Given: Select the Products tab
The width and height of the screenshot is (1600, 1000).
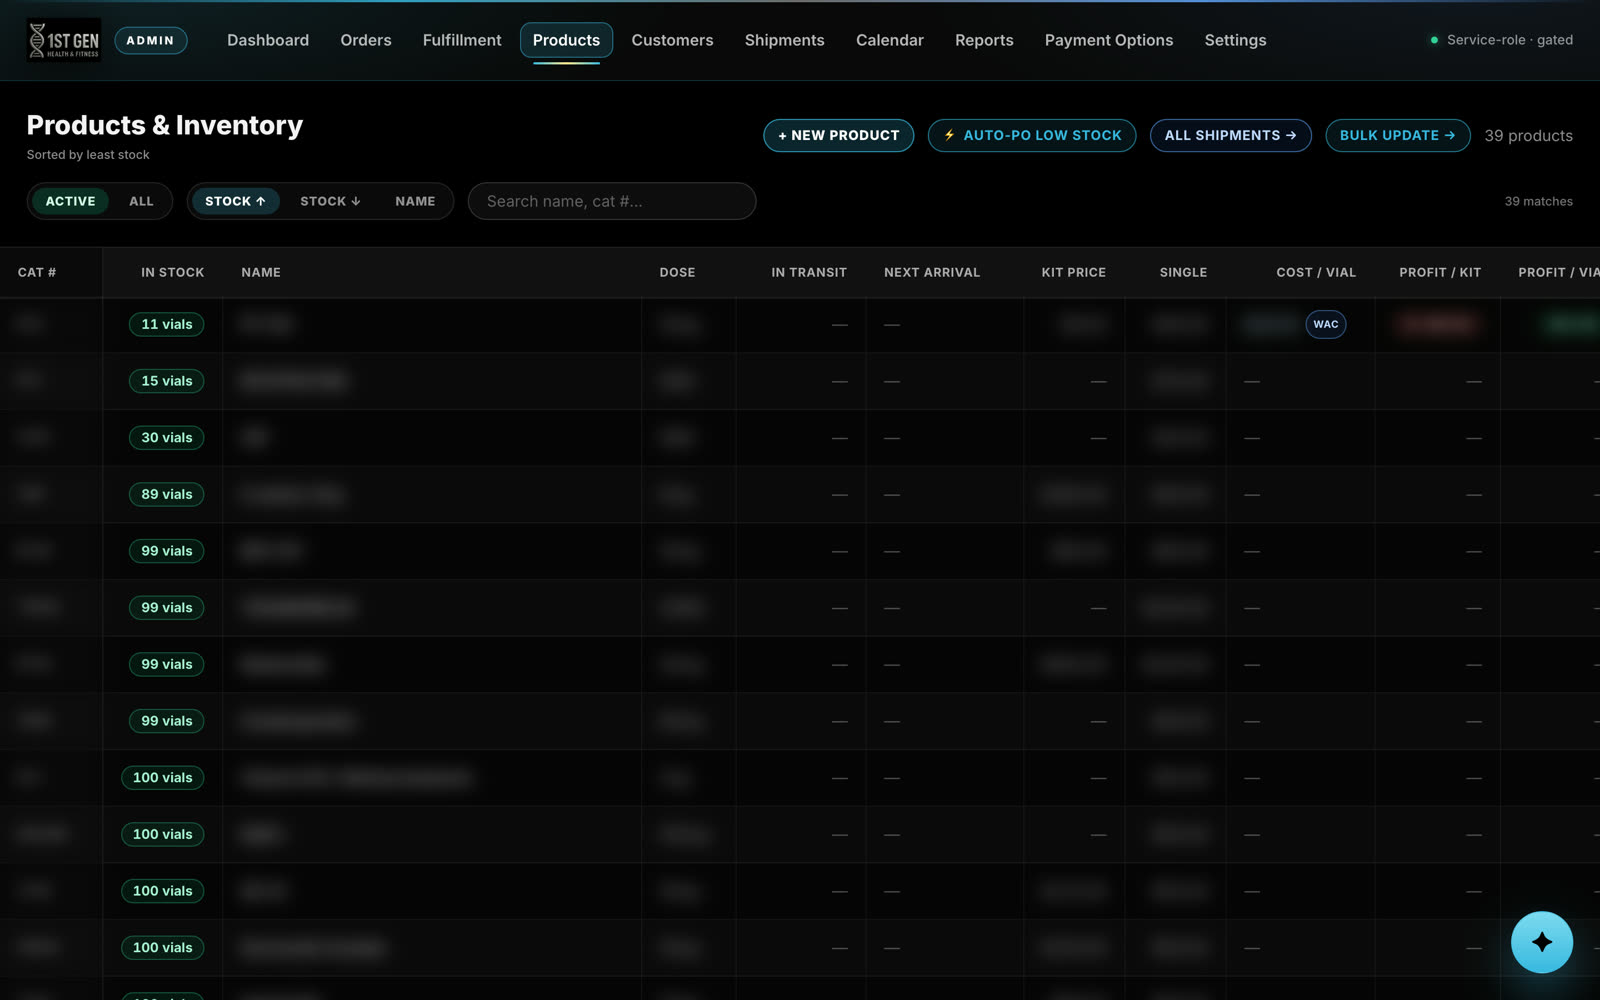Looking at the screenshot, I should pos(566,40).
